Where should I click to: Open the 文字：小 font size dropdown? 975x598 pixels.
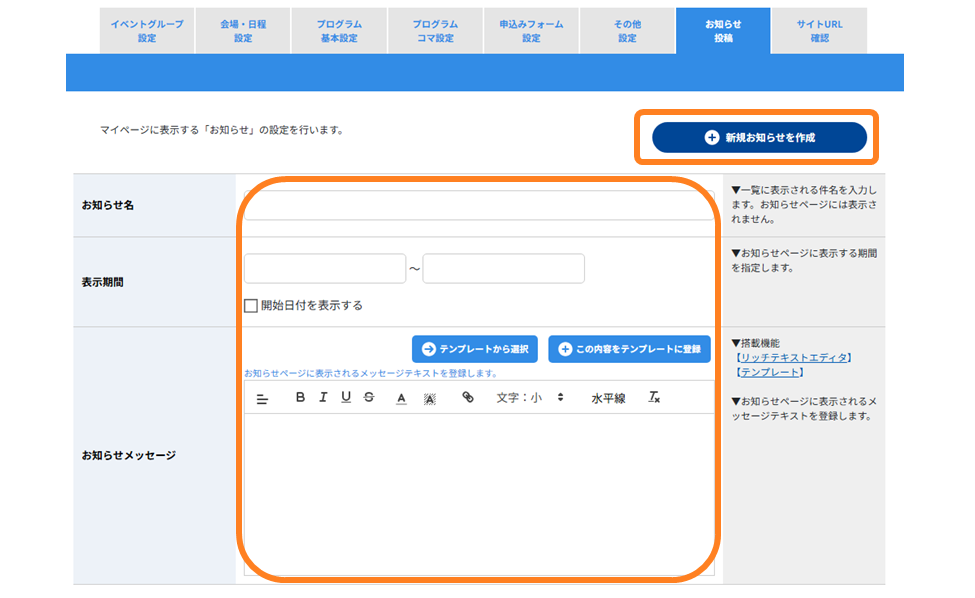point(530,398)
